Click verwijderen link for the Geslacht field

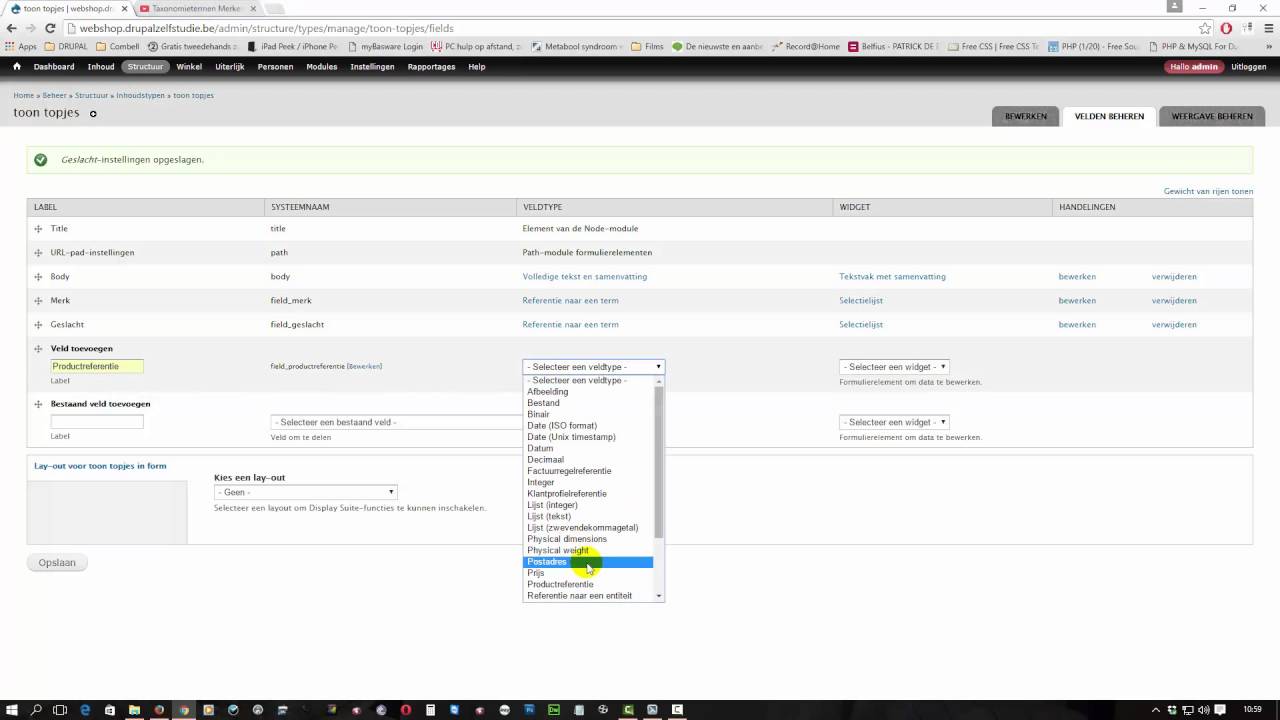1174,325
